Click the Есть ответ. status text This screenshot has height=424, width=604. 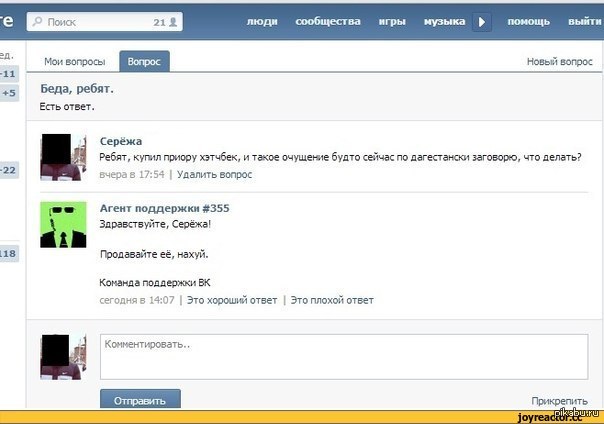pyautogui.click(x=67, y=107)
